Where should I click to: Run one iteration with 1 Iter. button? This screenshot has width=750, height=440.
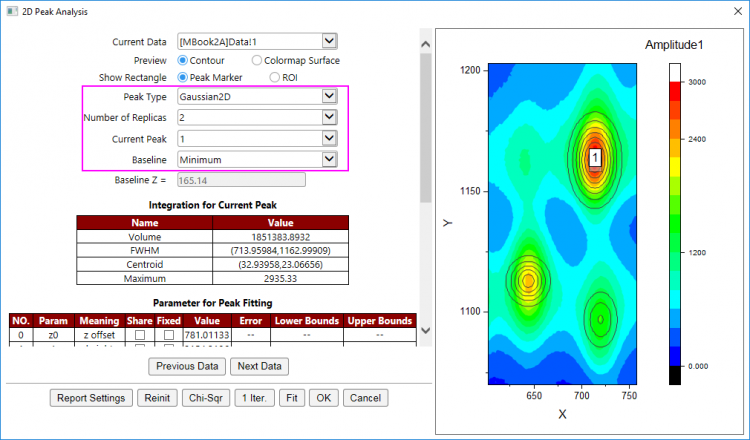(x=254, y=398)
